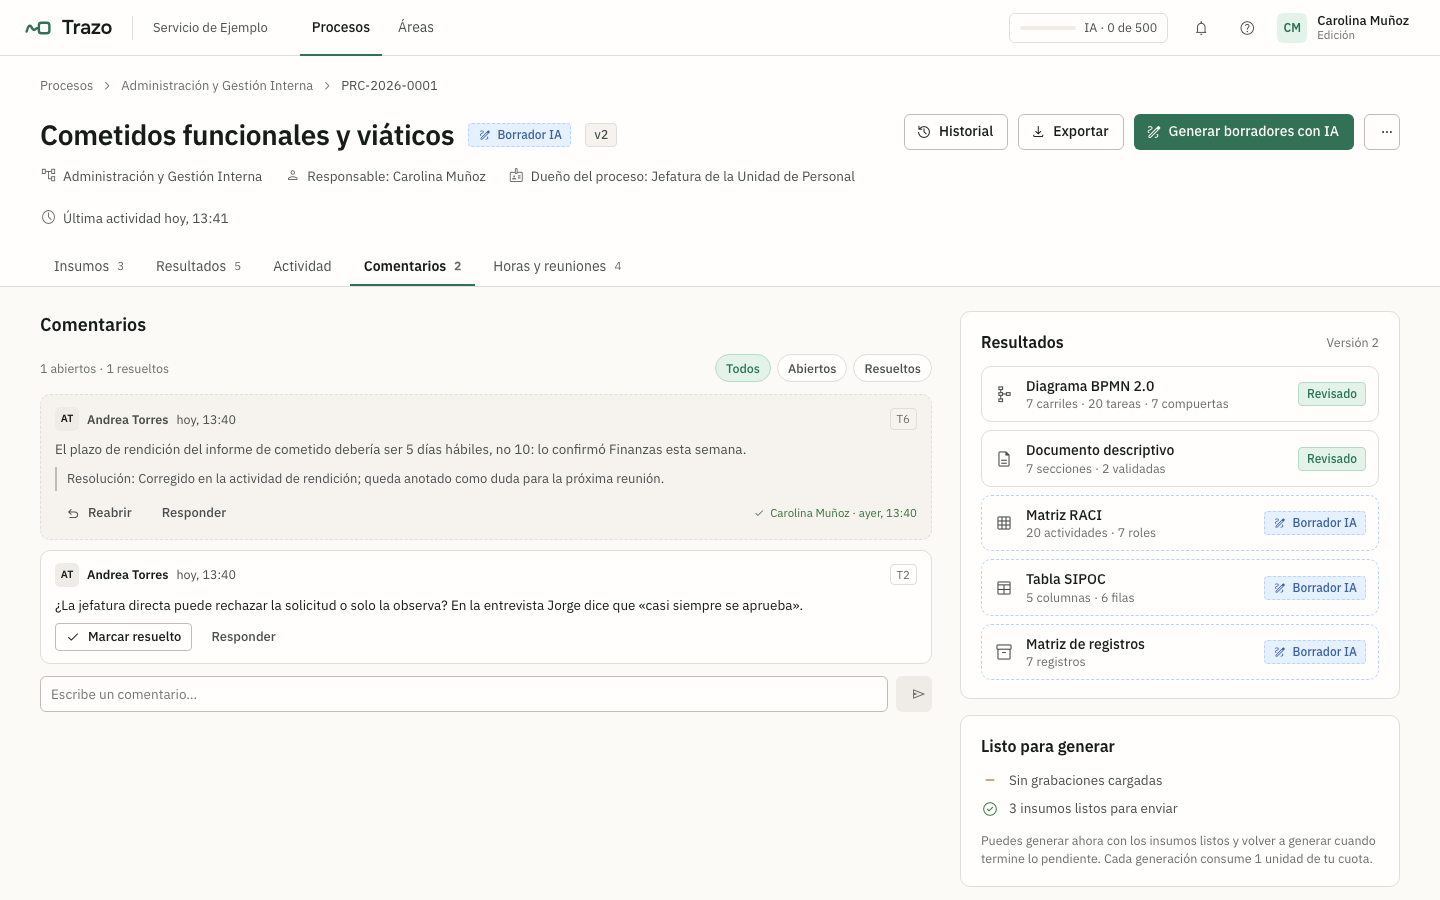Click the Tabla SIPOC table icon

click(1004, 588)
